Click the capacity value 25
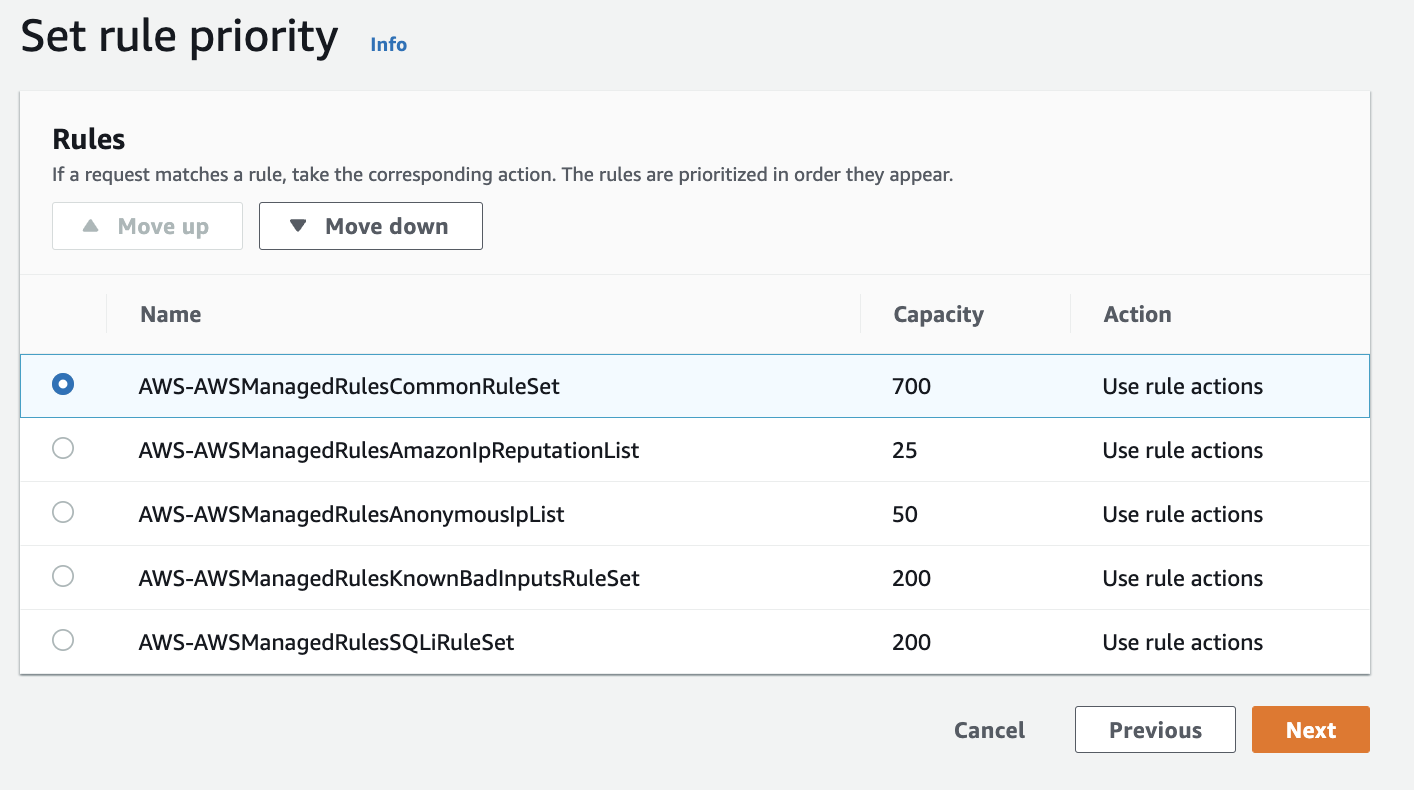1414x790 pixels. [x=904, y=450]
